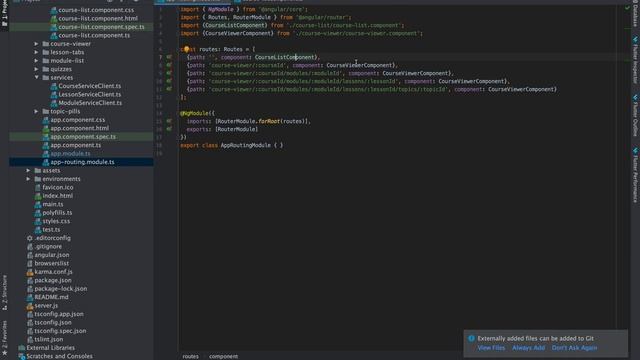Expand the environments folder
Viewport: 640px width, 360px height.
pyautogui.click(x=28, y=179)
